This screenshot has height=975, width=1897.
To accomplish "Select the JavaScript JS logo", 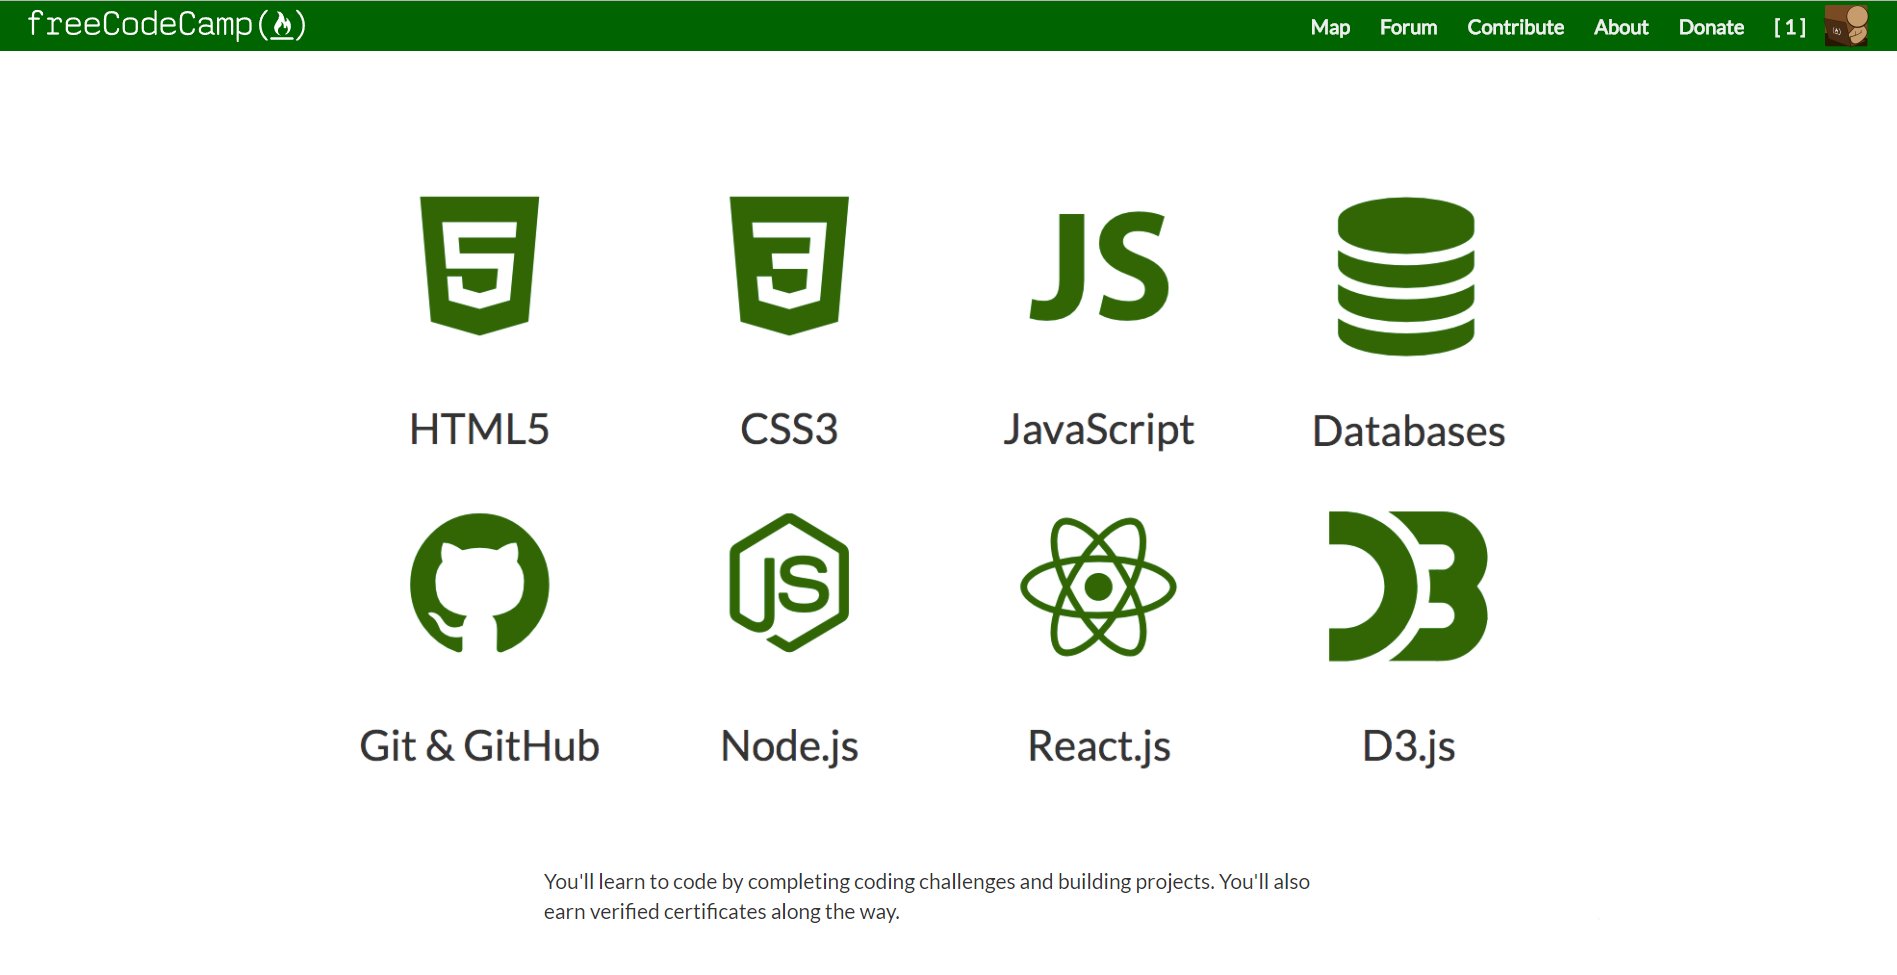I will [x=1099, y=267].
